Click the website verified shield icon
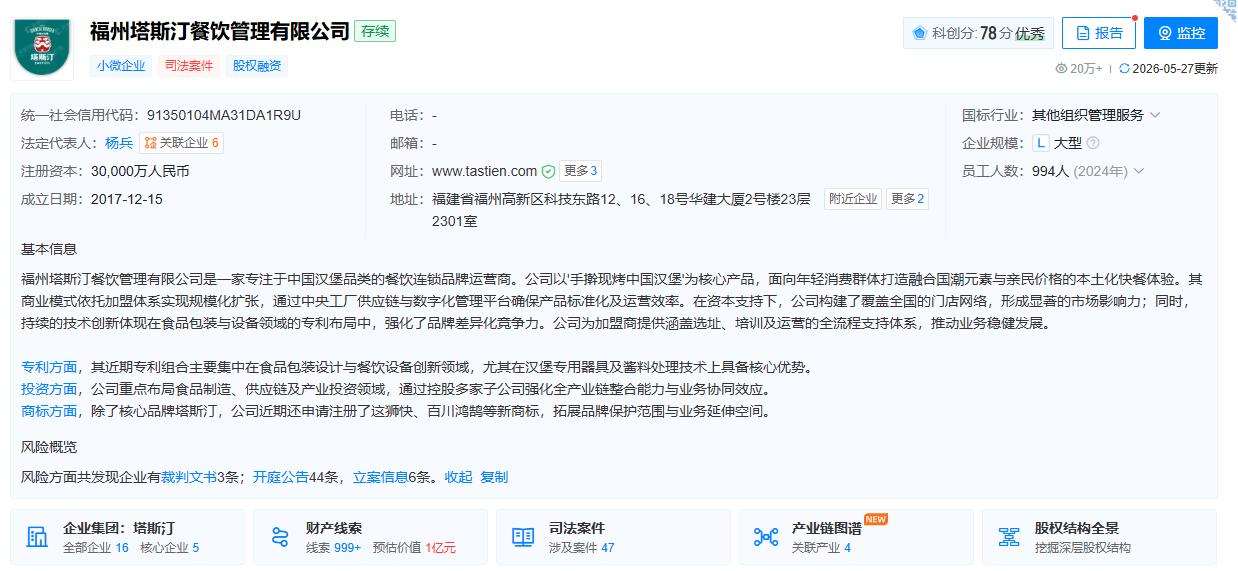1238x571 pixels. point(548,171)
